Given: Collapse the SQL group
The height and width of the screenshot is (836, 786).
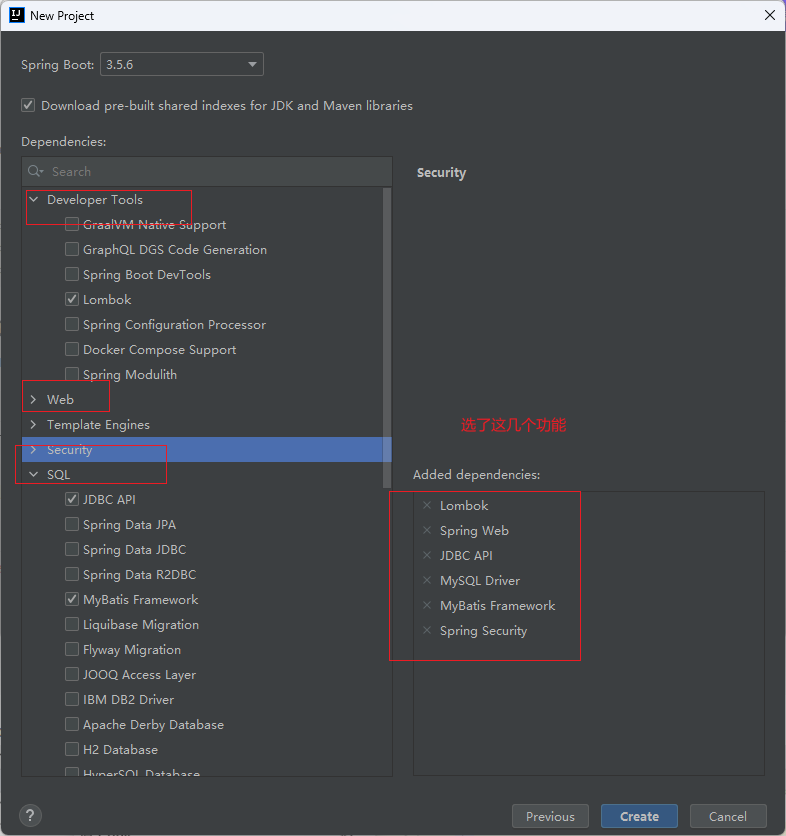Looking at the screenshot, I should click(x=34, y=475).
